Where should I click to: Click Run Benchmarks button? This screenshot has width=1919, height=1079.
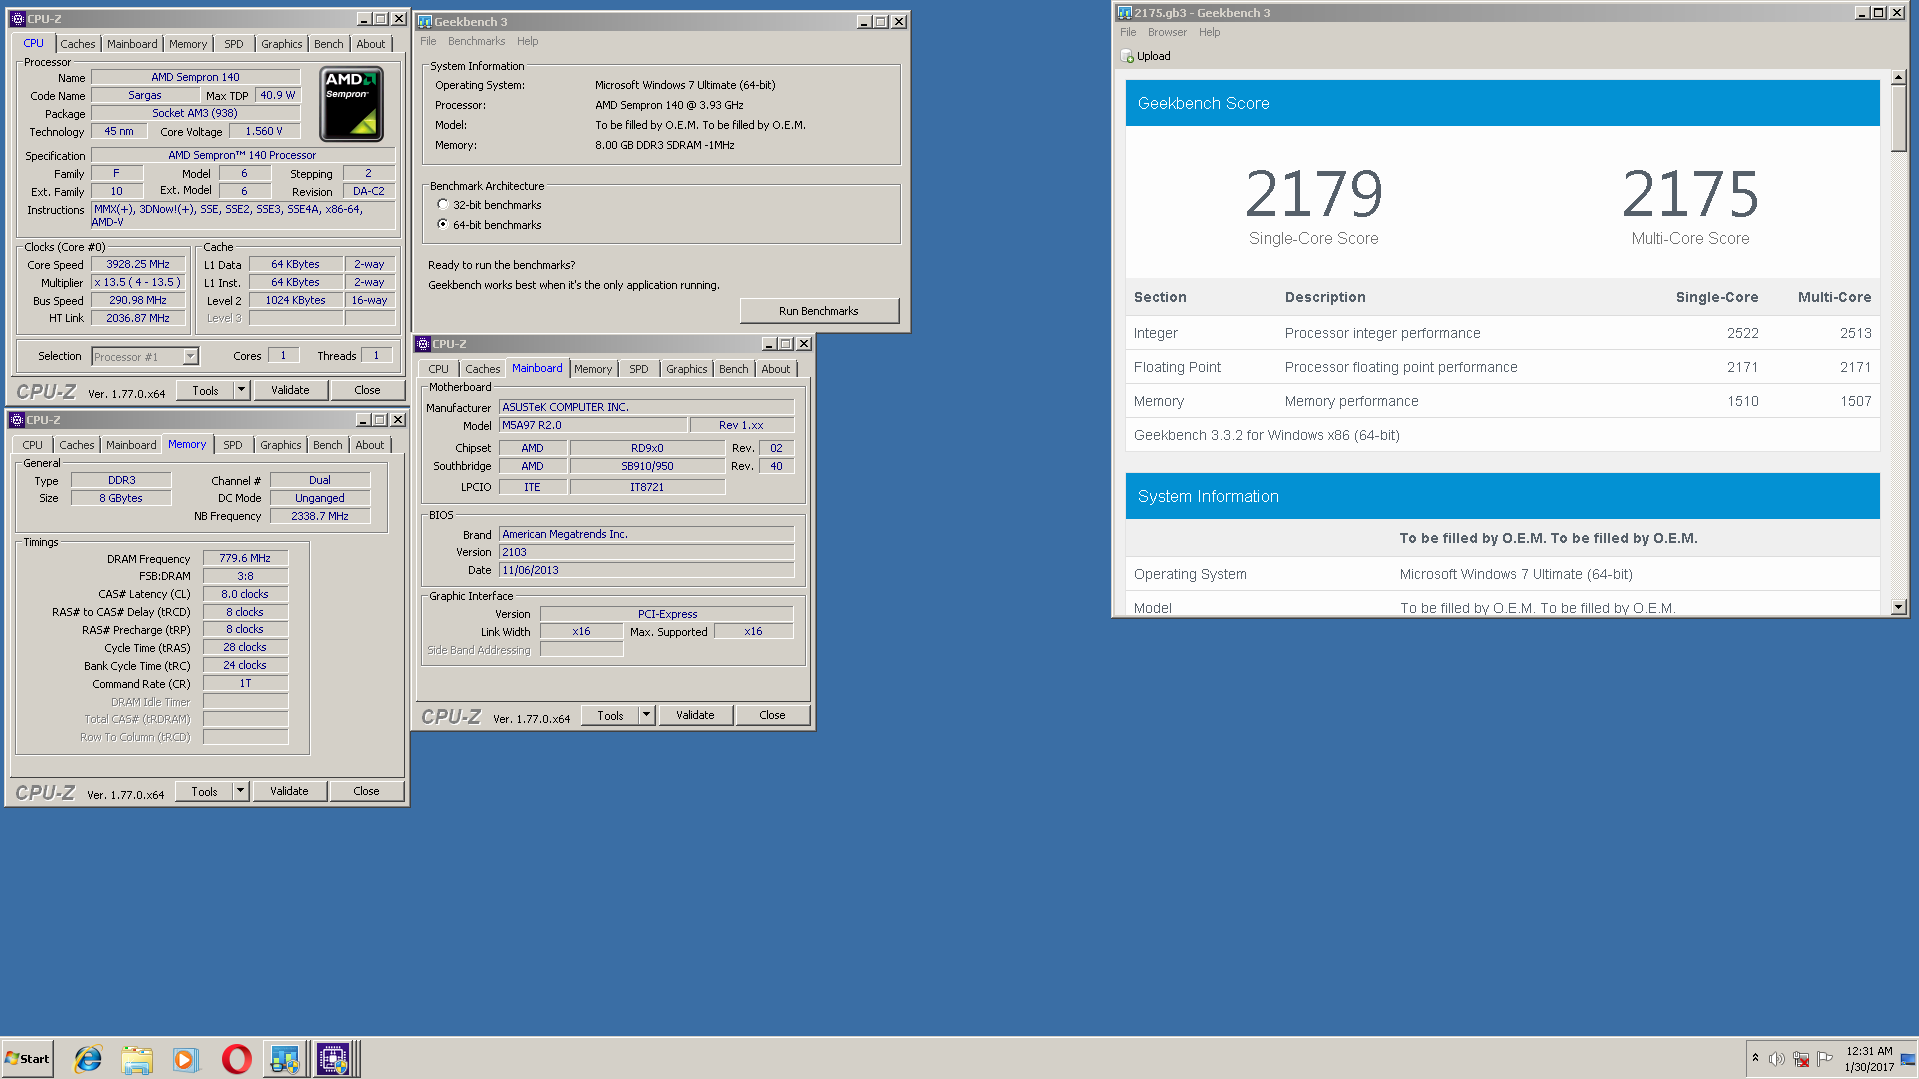click(x=819, y=311)
